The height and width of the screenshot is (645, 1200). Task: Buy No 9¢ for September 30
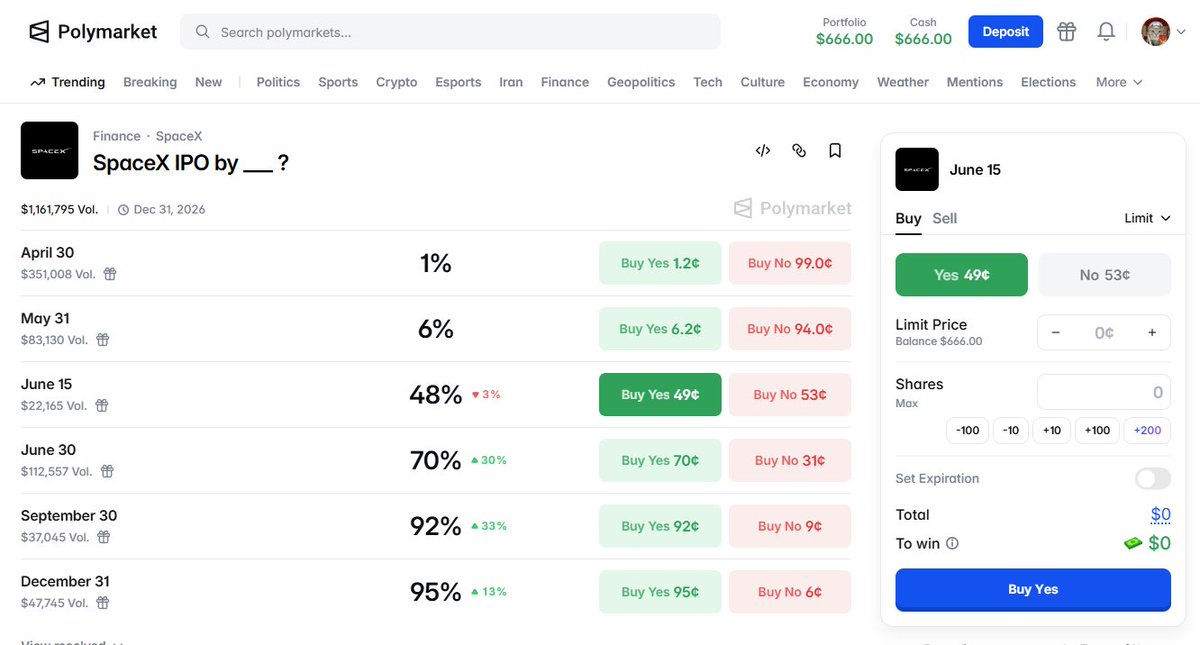coord(790,526)
